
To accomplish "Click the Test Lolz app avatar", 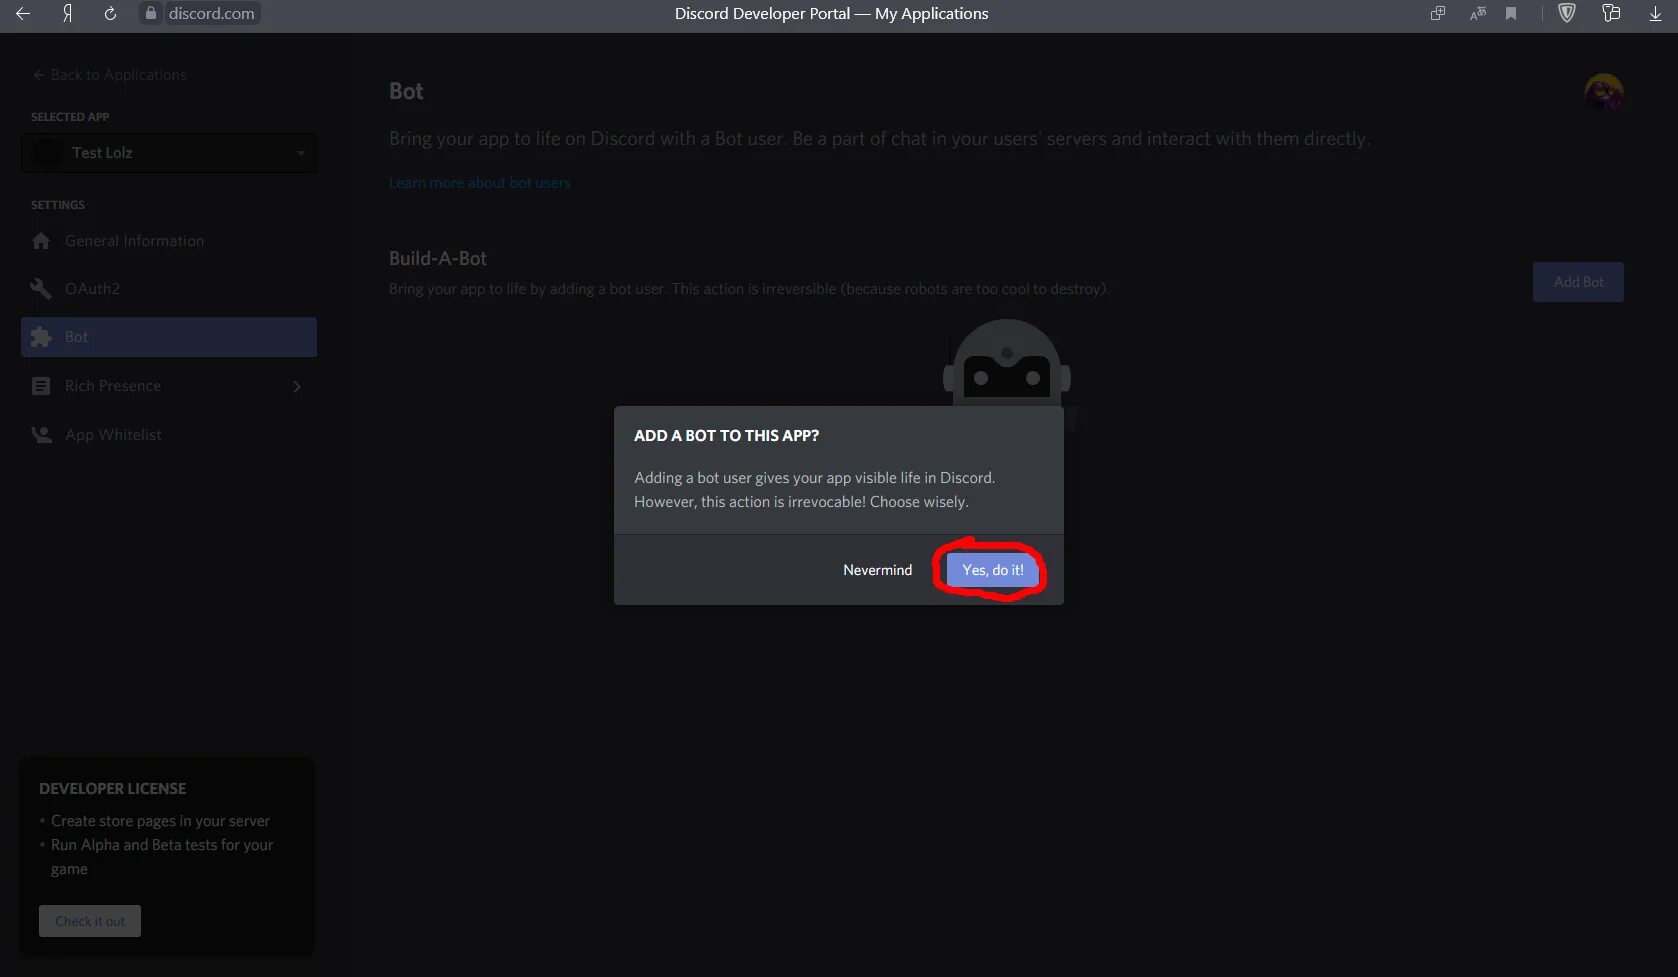I will click(47, 153).
